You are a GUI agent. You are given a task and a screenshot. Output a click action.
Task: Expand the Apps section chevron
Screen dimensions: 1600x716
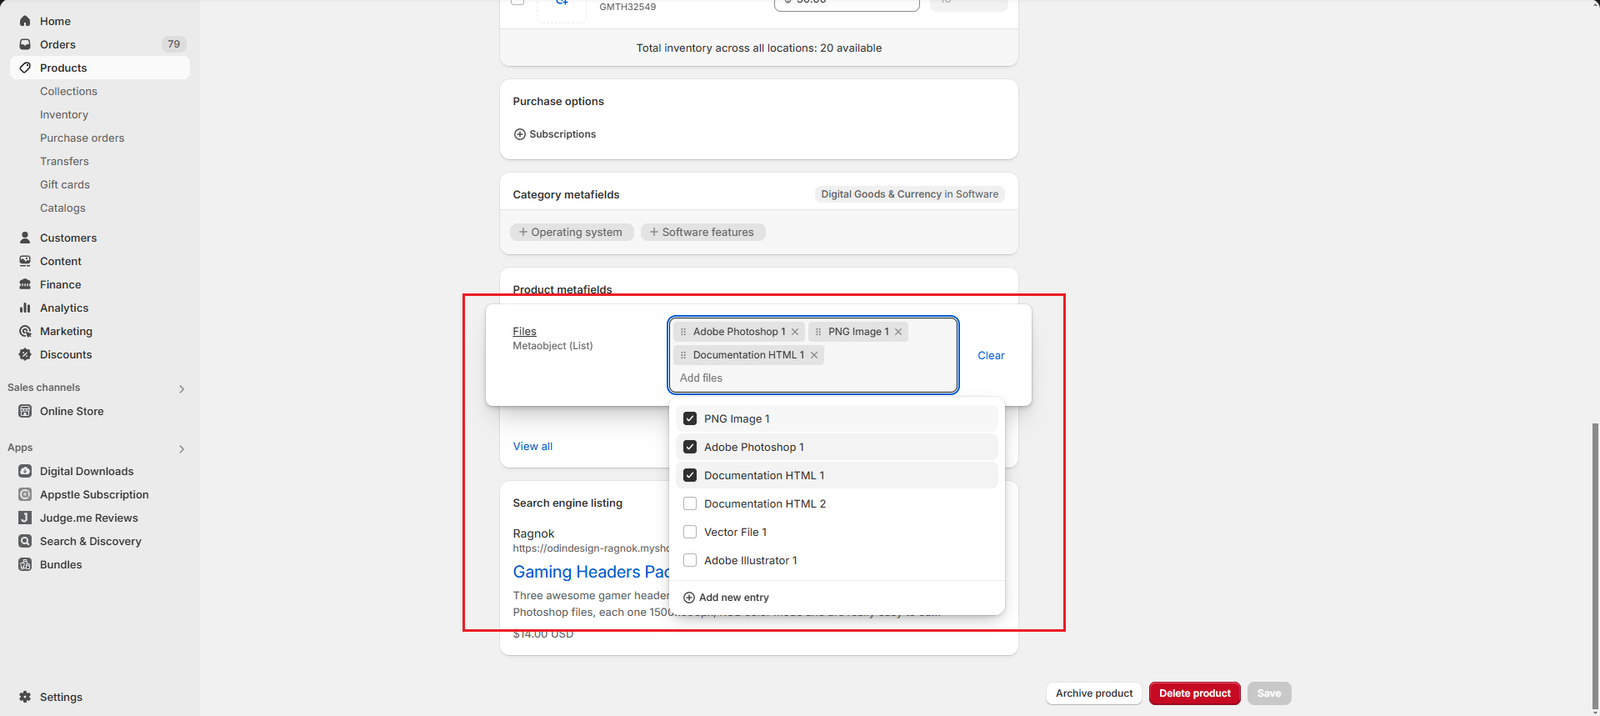[181, 449]
